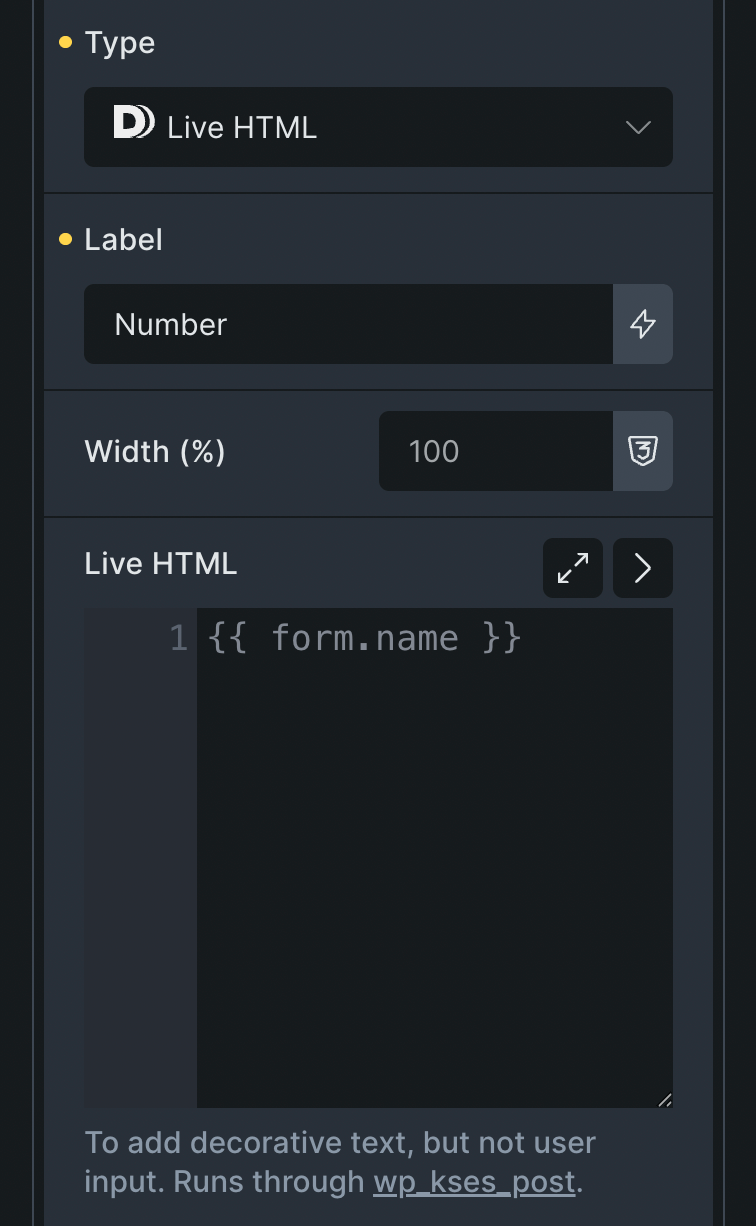This screenshot has height=1226, width=756.
Task: Select the Width value of 100
Action: coord(432,451)
